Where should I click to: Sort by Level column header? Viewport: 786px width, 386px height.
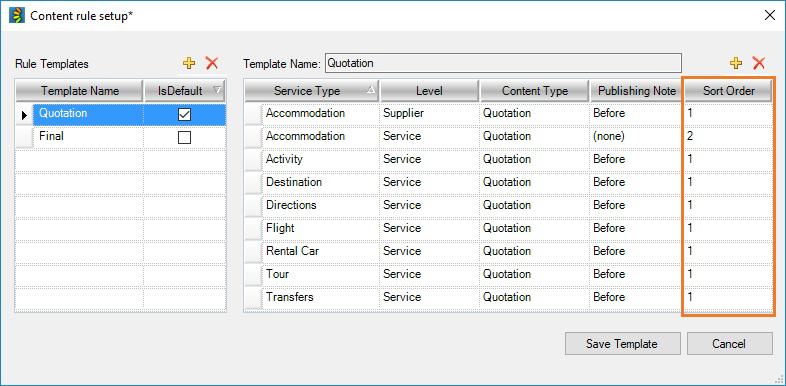tap(429, 91)
